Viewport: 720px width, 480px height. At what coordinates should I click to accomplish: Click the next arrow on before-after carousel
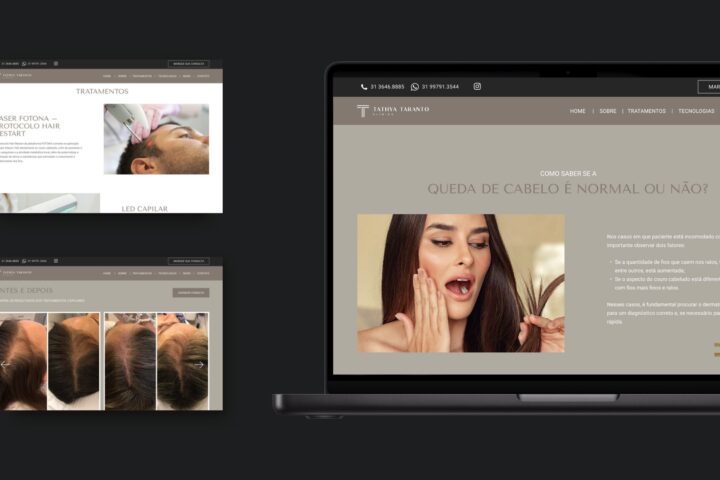[199, 364]
